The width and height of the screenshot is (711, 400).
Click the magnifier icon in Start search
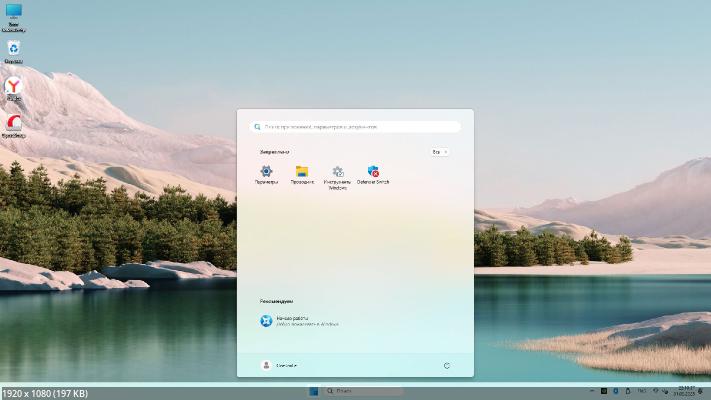click(x=257, y=127)
